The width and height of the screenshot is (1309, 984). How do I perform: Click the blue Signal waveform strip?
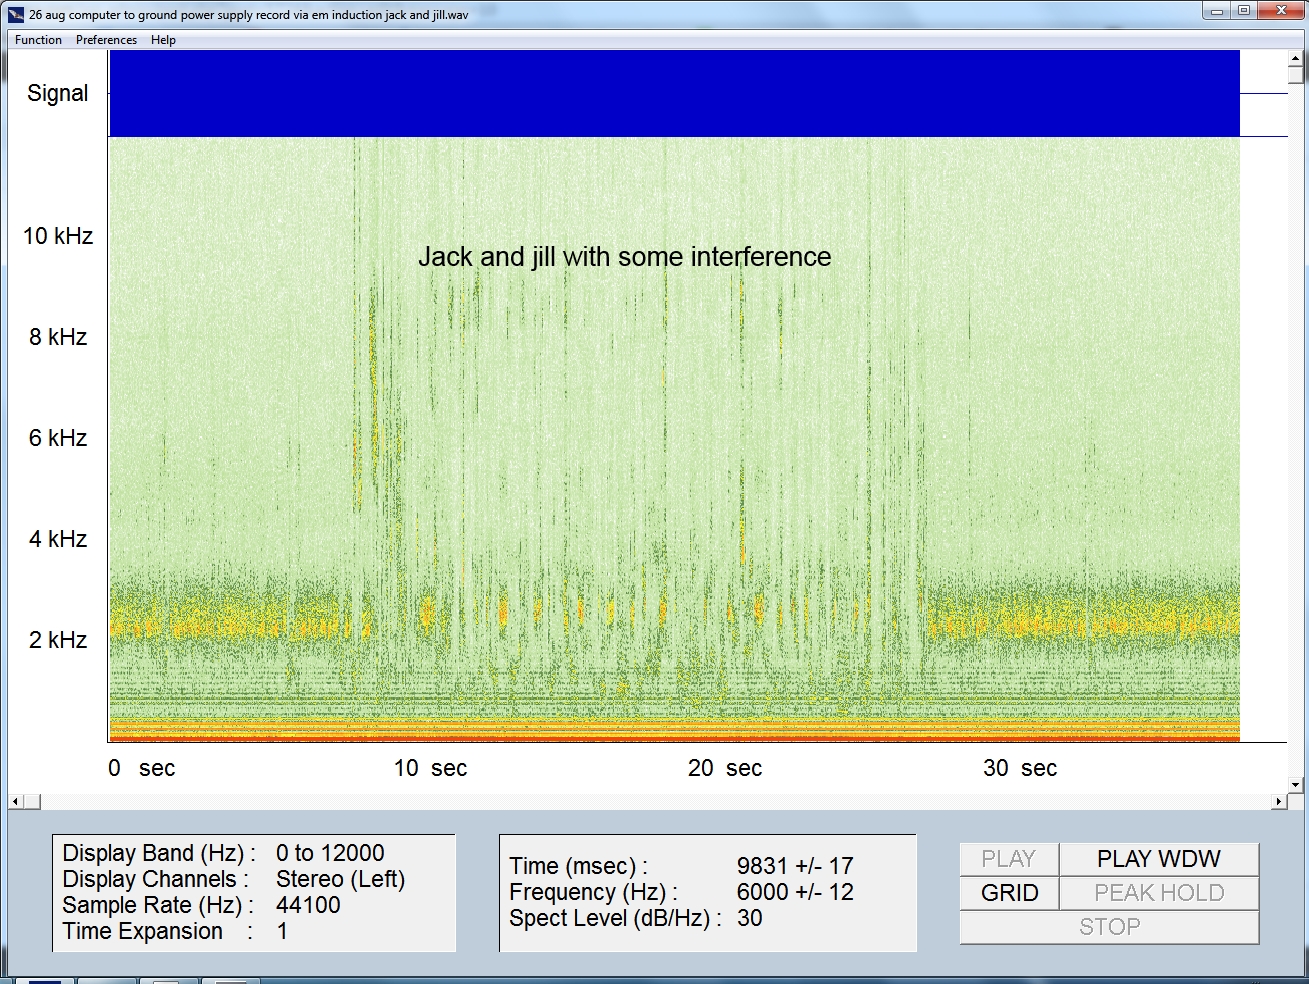pos(674,93)
